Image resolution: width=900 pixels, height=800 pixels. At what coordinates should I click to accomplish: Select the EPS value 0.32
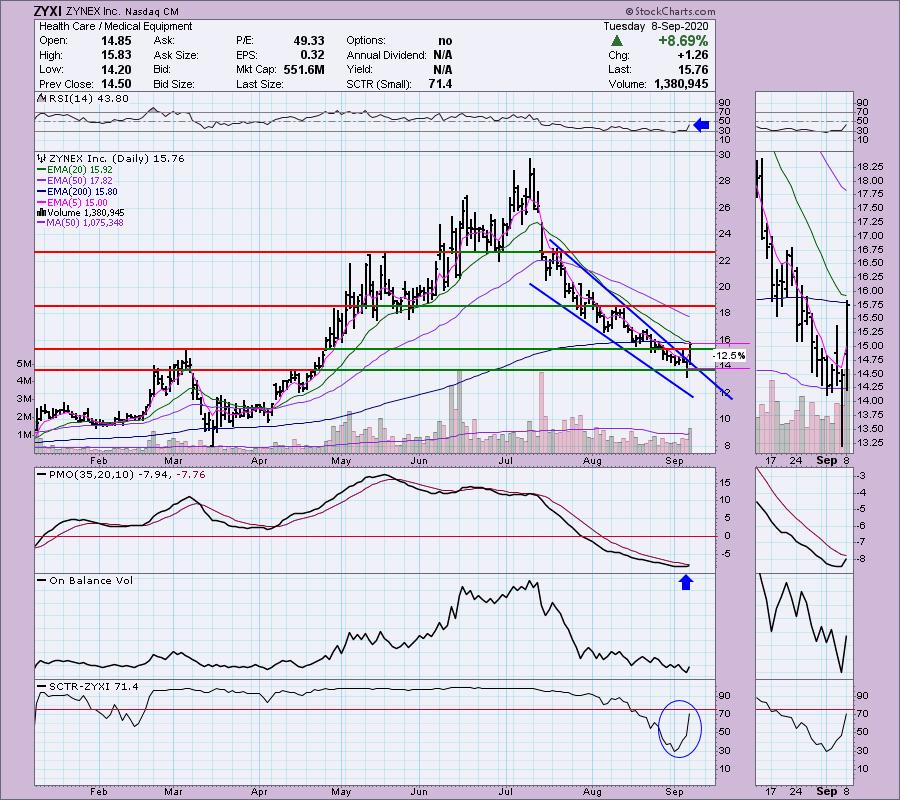[x=312, y=55]
